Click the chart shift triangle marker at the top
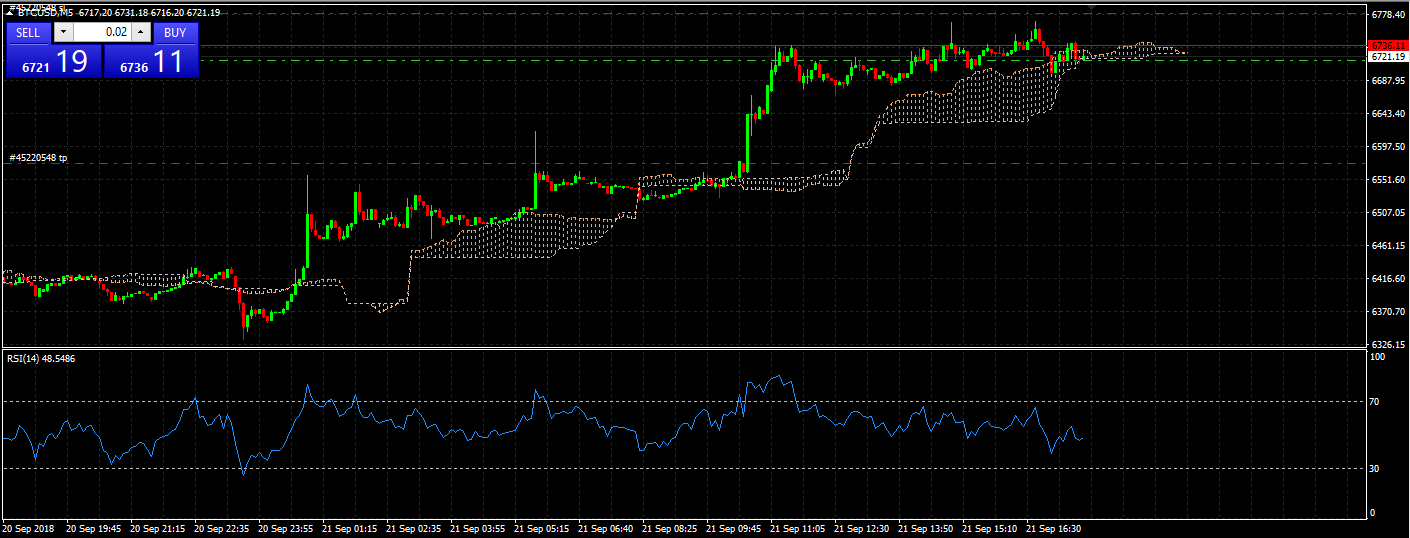 pyautogui.click(x=1091, y=7)
